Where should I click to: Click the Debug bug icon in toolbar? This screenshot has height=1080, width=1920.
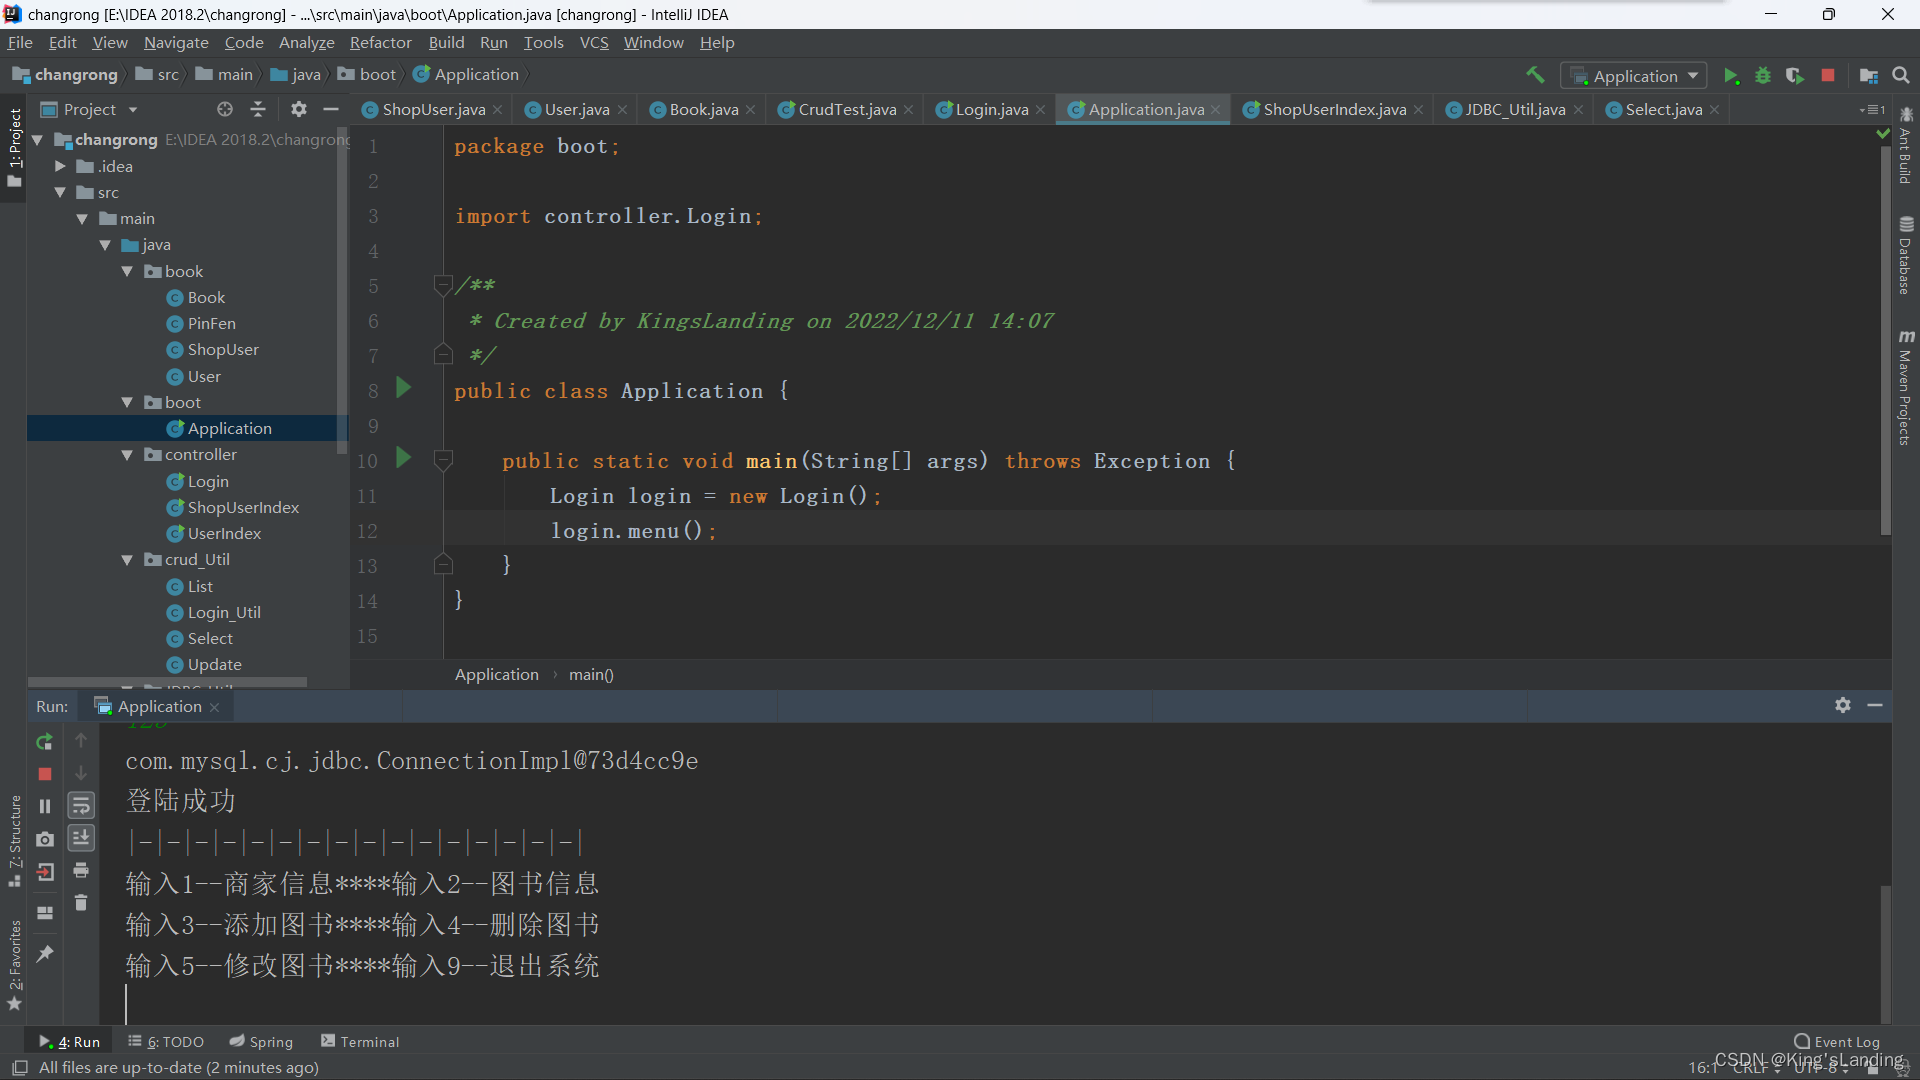pyautogui.click(x=1763, y=76)
